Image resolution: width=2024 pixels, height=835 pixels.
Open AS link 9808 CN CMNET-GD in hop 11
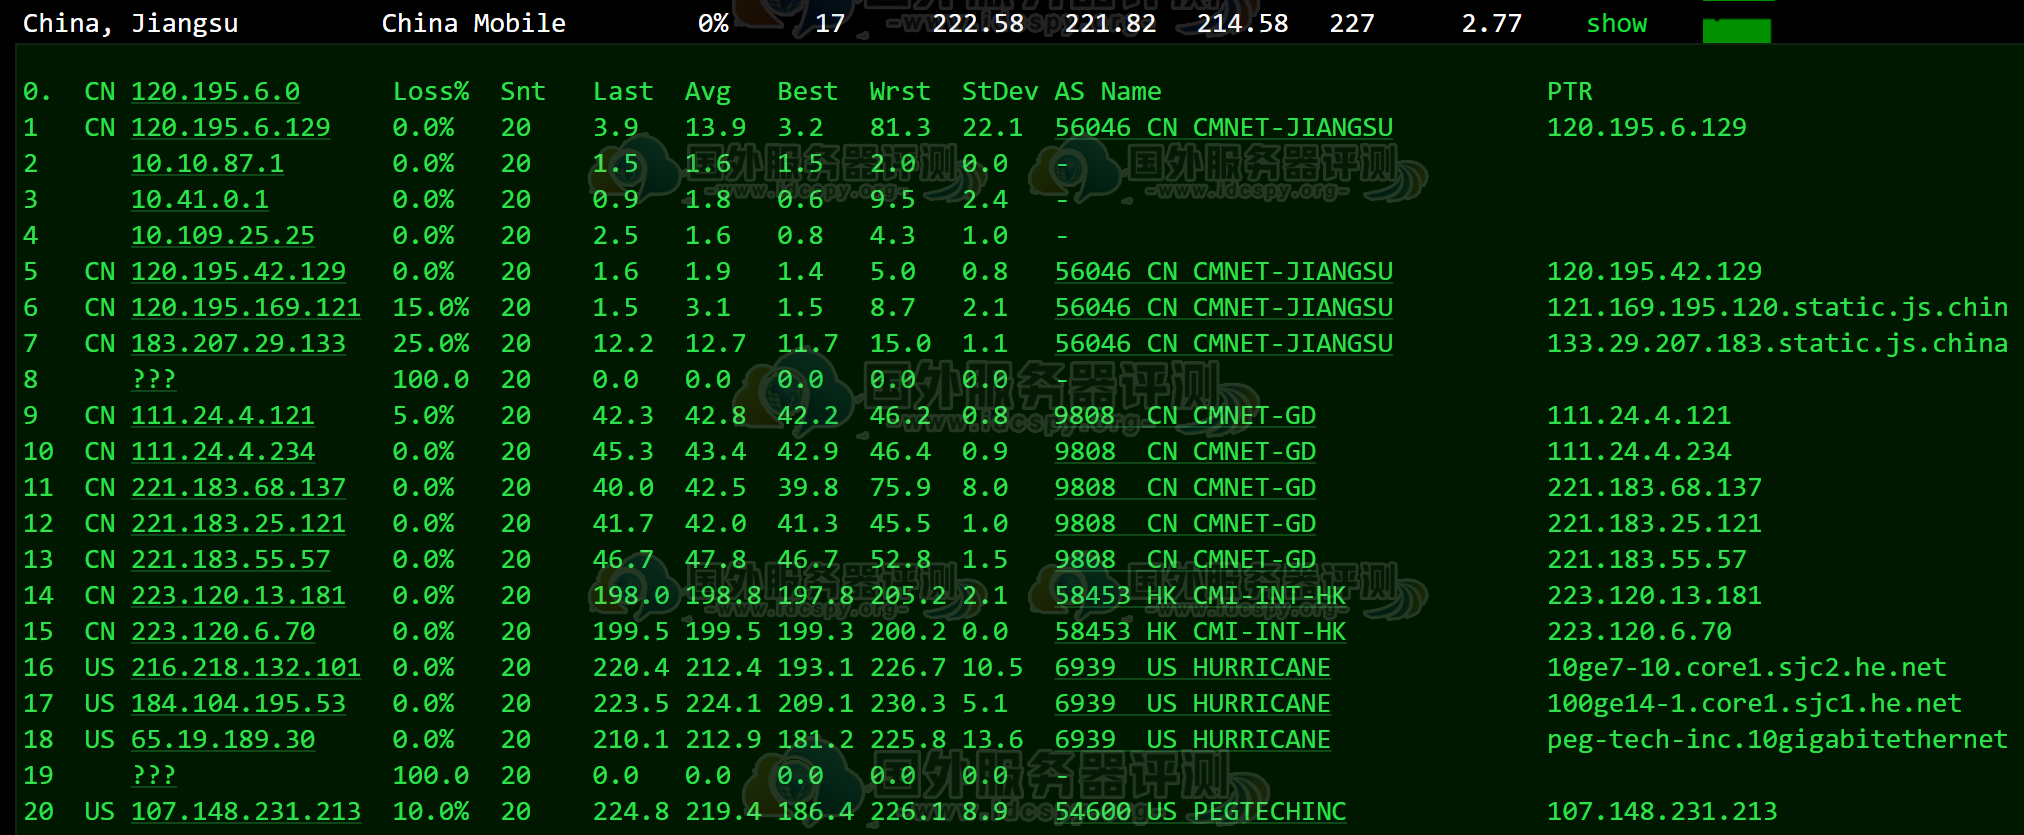point(1185,487)
